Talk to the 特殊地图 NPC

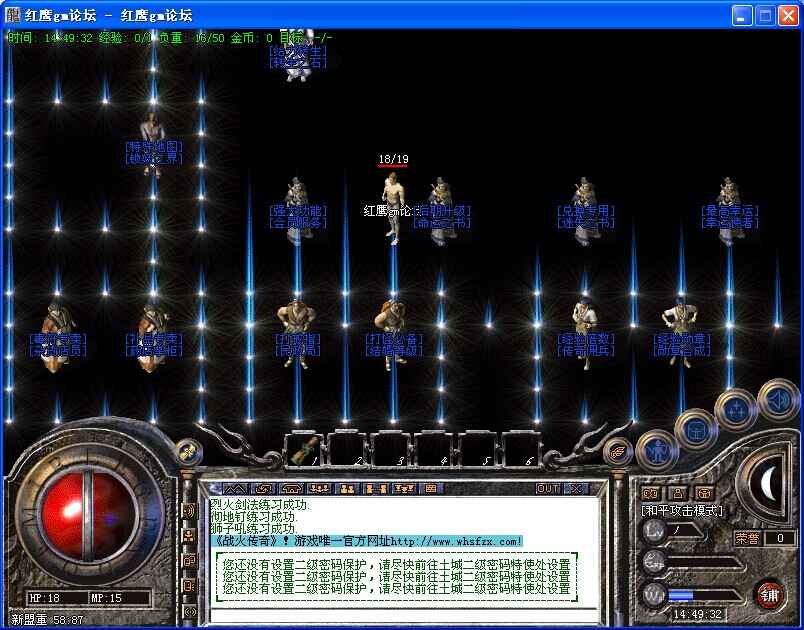coord(153,146)
